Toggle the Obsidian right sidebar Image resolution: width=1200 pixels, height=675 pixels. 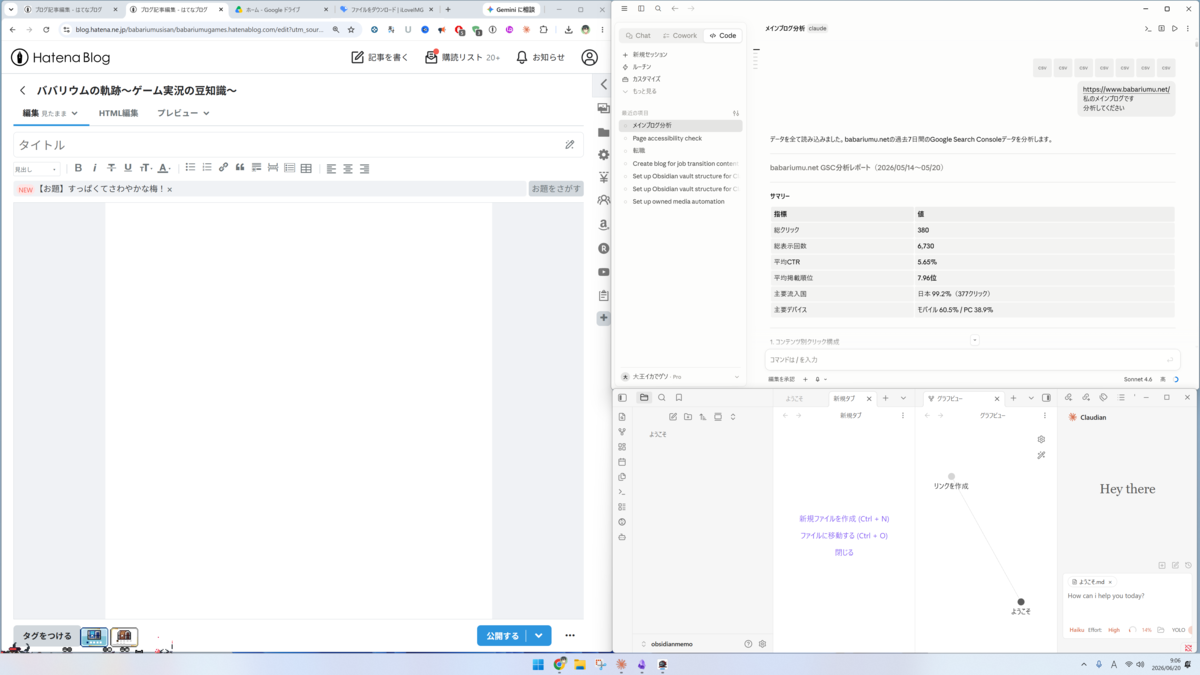(x=1046, y=398)
